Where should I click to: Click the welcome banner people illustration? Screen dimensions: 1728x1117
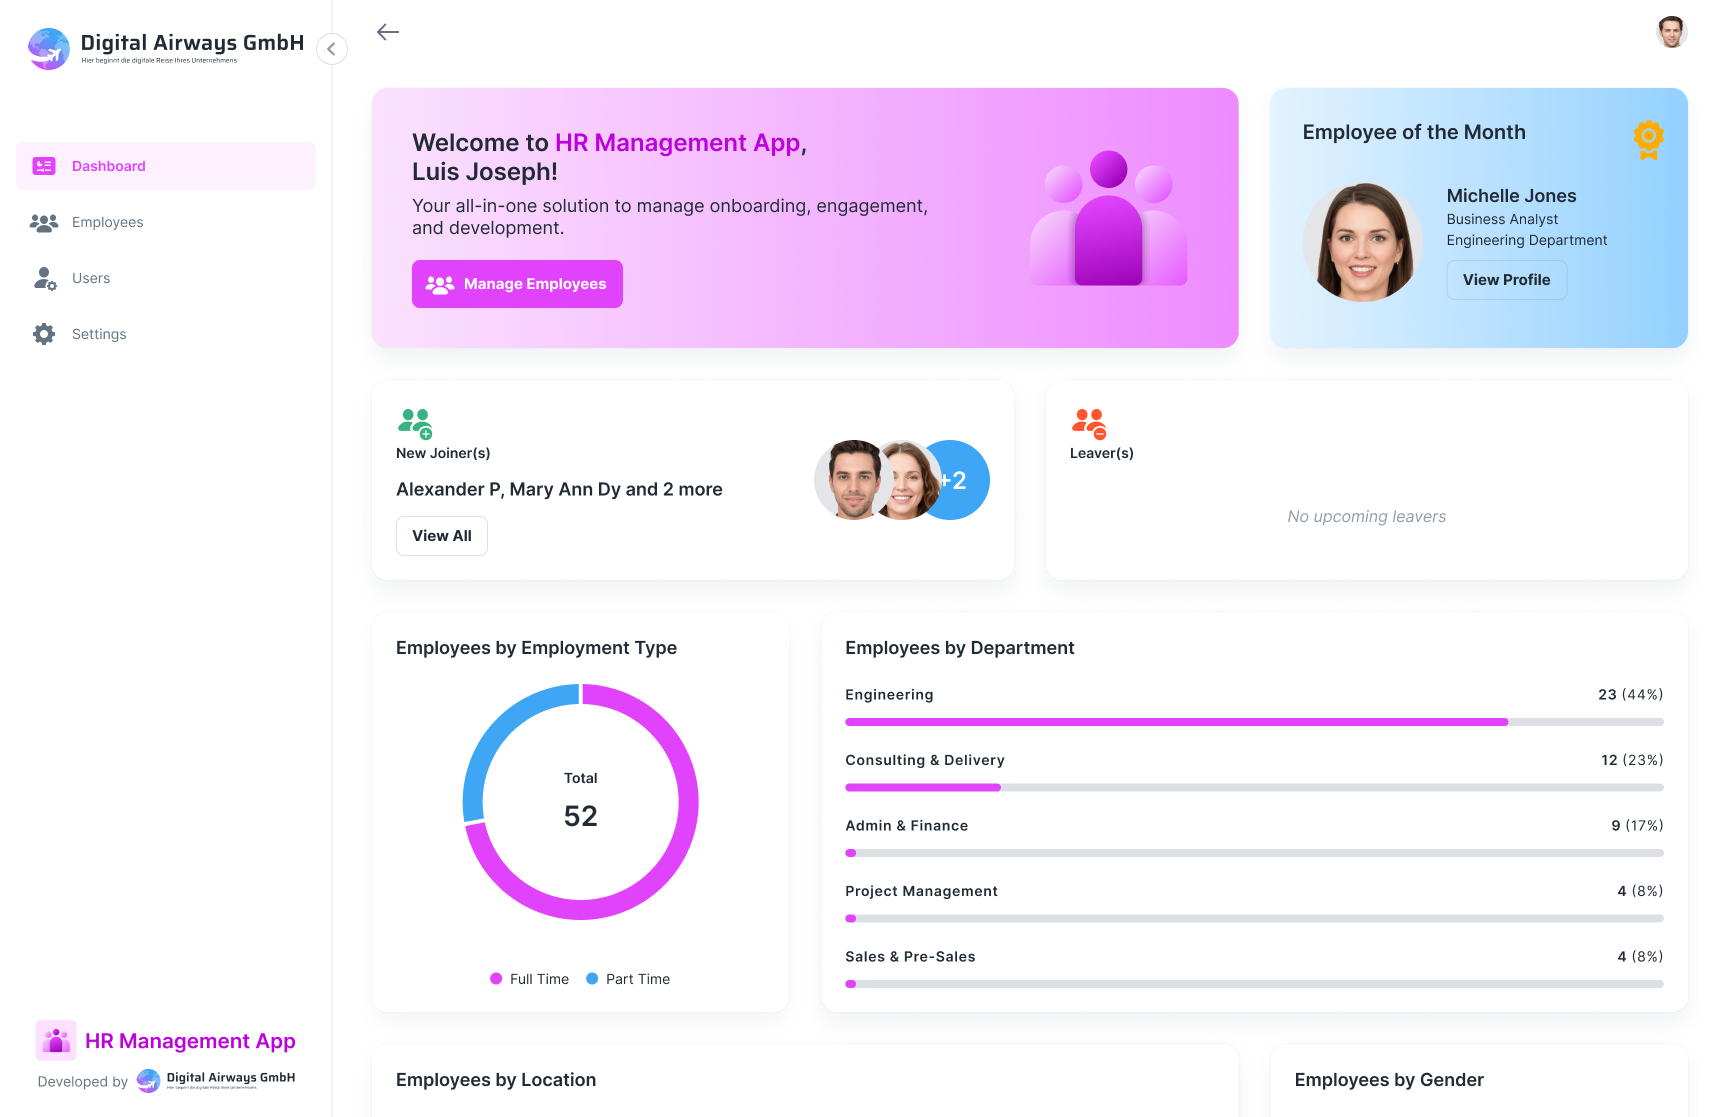click(x=1108, y=218)
